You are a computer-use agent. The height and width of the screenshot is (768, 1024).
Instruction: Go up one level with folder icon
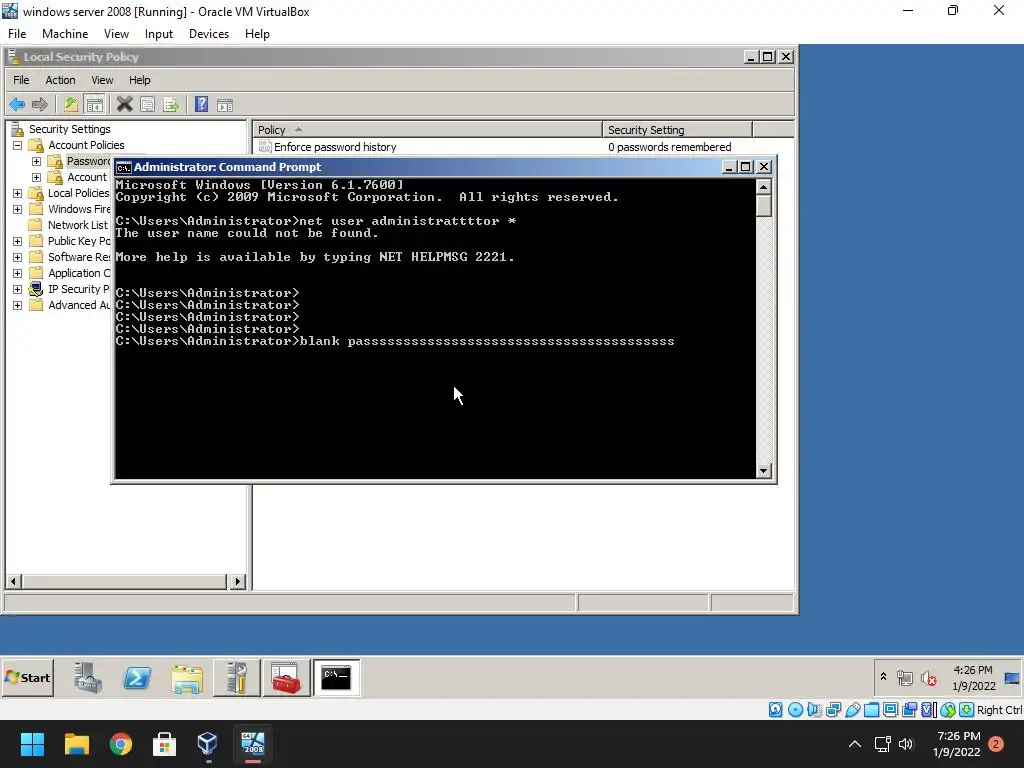[x=71, y=104]
